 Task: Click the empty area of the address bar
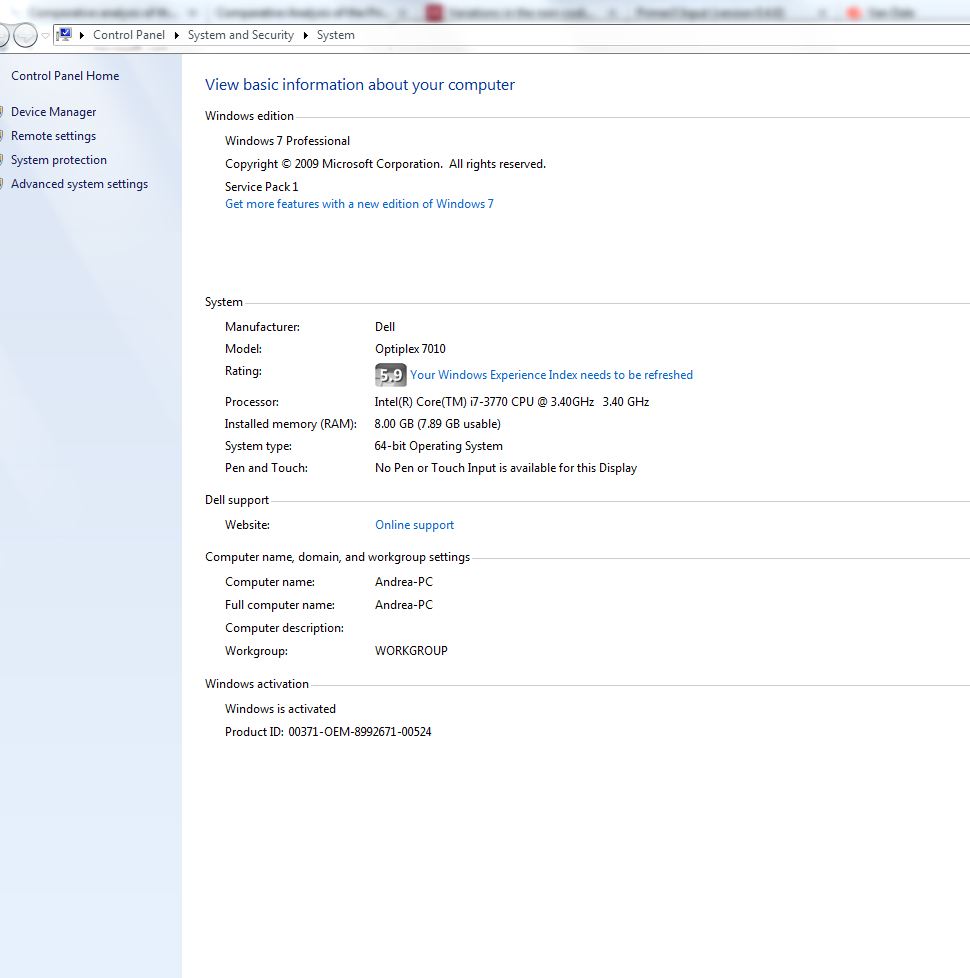[650, 35]
